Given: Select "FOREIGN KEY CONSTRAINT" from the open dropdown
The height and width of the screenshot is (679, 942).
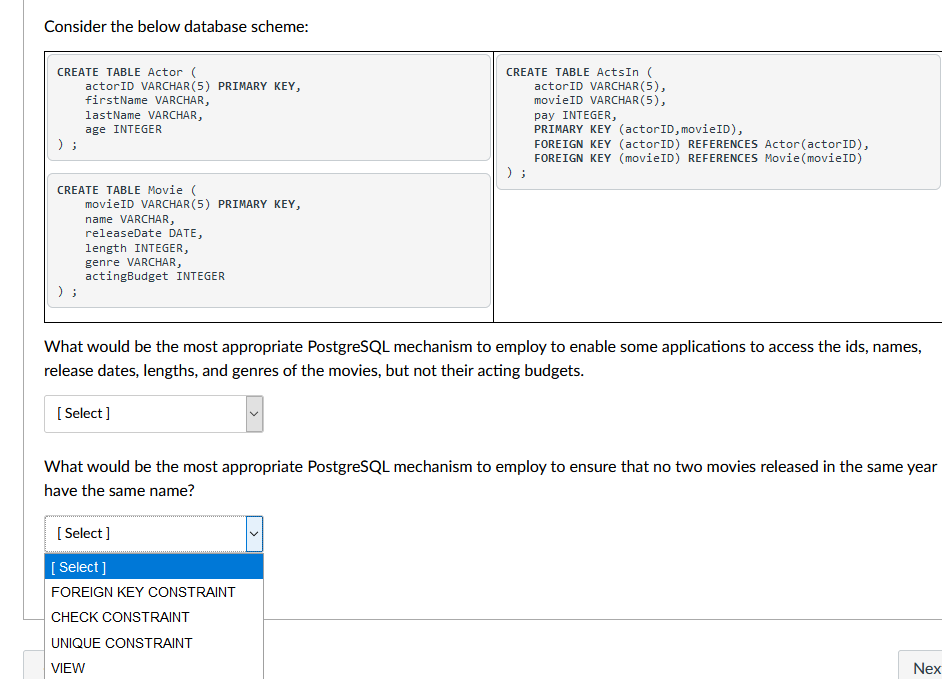Looking at the screenshot, I should click(x=142, y=592).
